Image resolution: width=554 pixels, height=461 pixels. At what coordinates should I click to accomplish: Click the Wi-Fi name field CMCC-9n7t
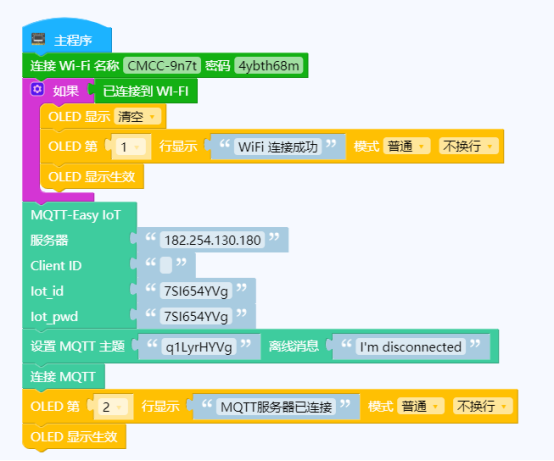tap(162, 66)
